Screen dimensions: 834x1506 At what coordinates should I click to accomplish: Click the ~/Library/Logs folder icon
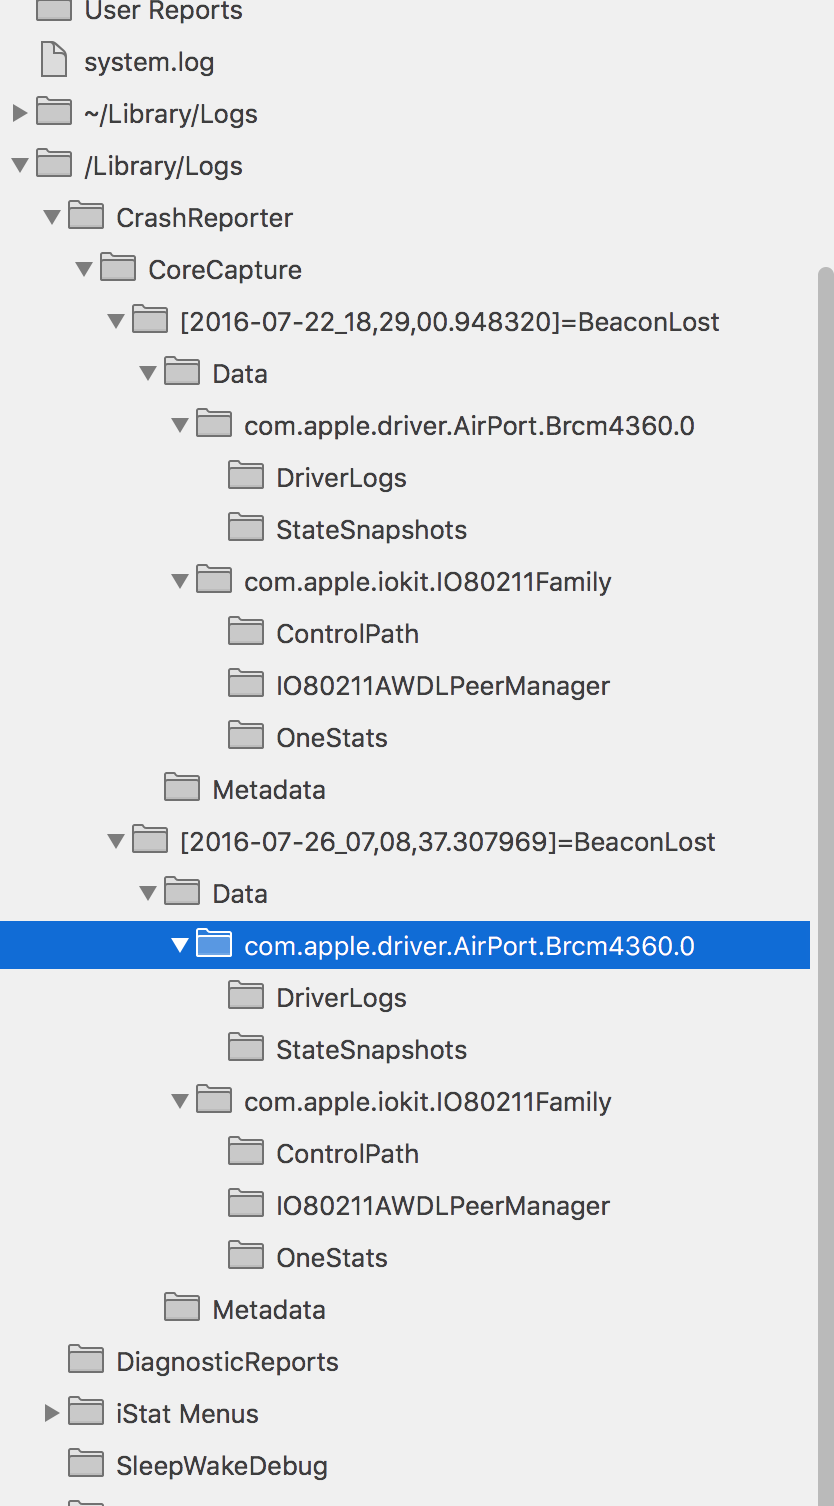(54, 113)
